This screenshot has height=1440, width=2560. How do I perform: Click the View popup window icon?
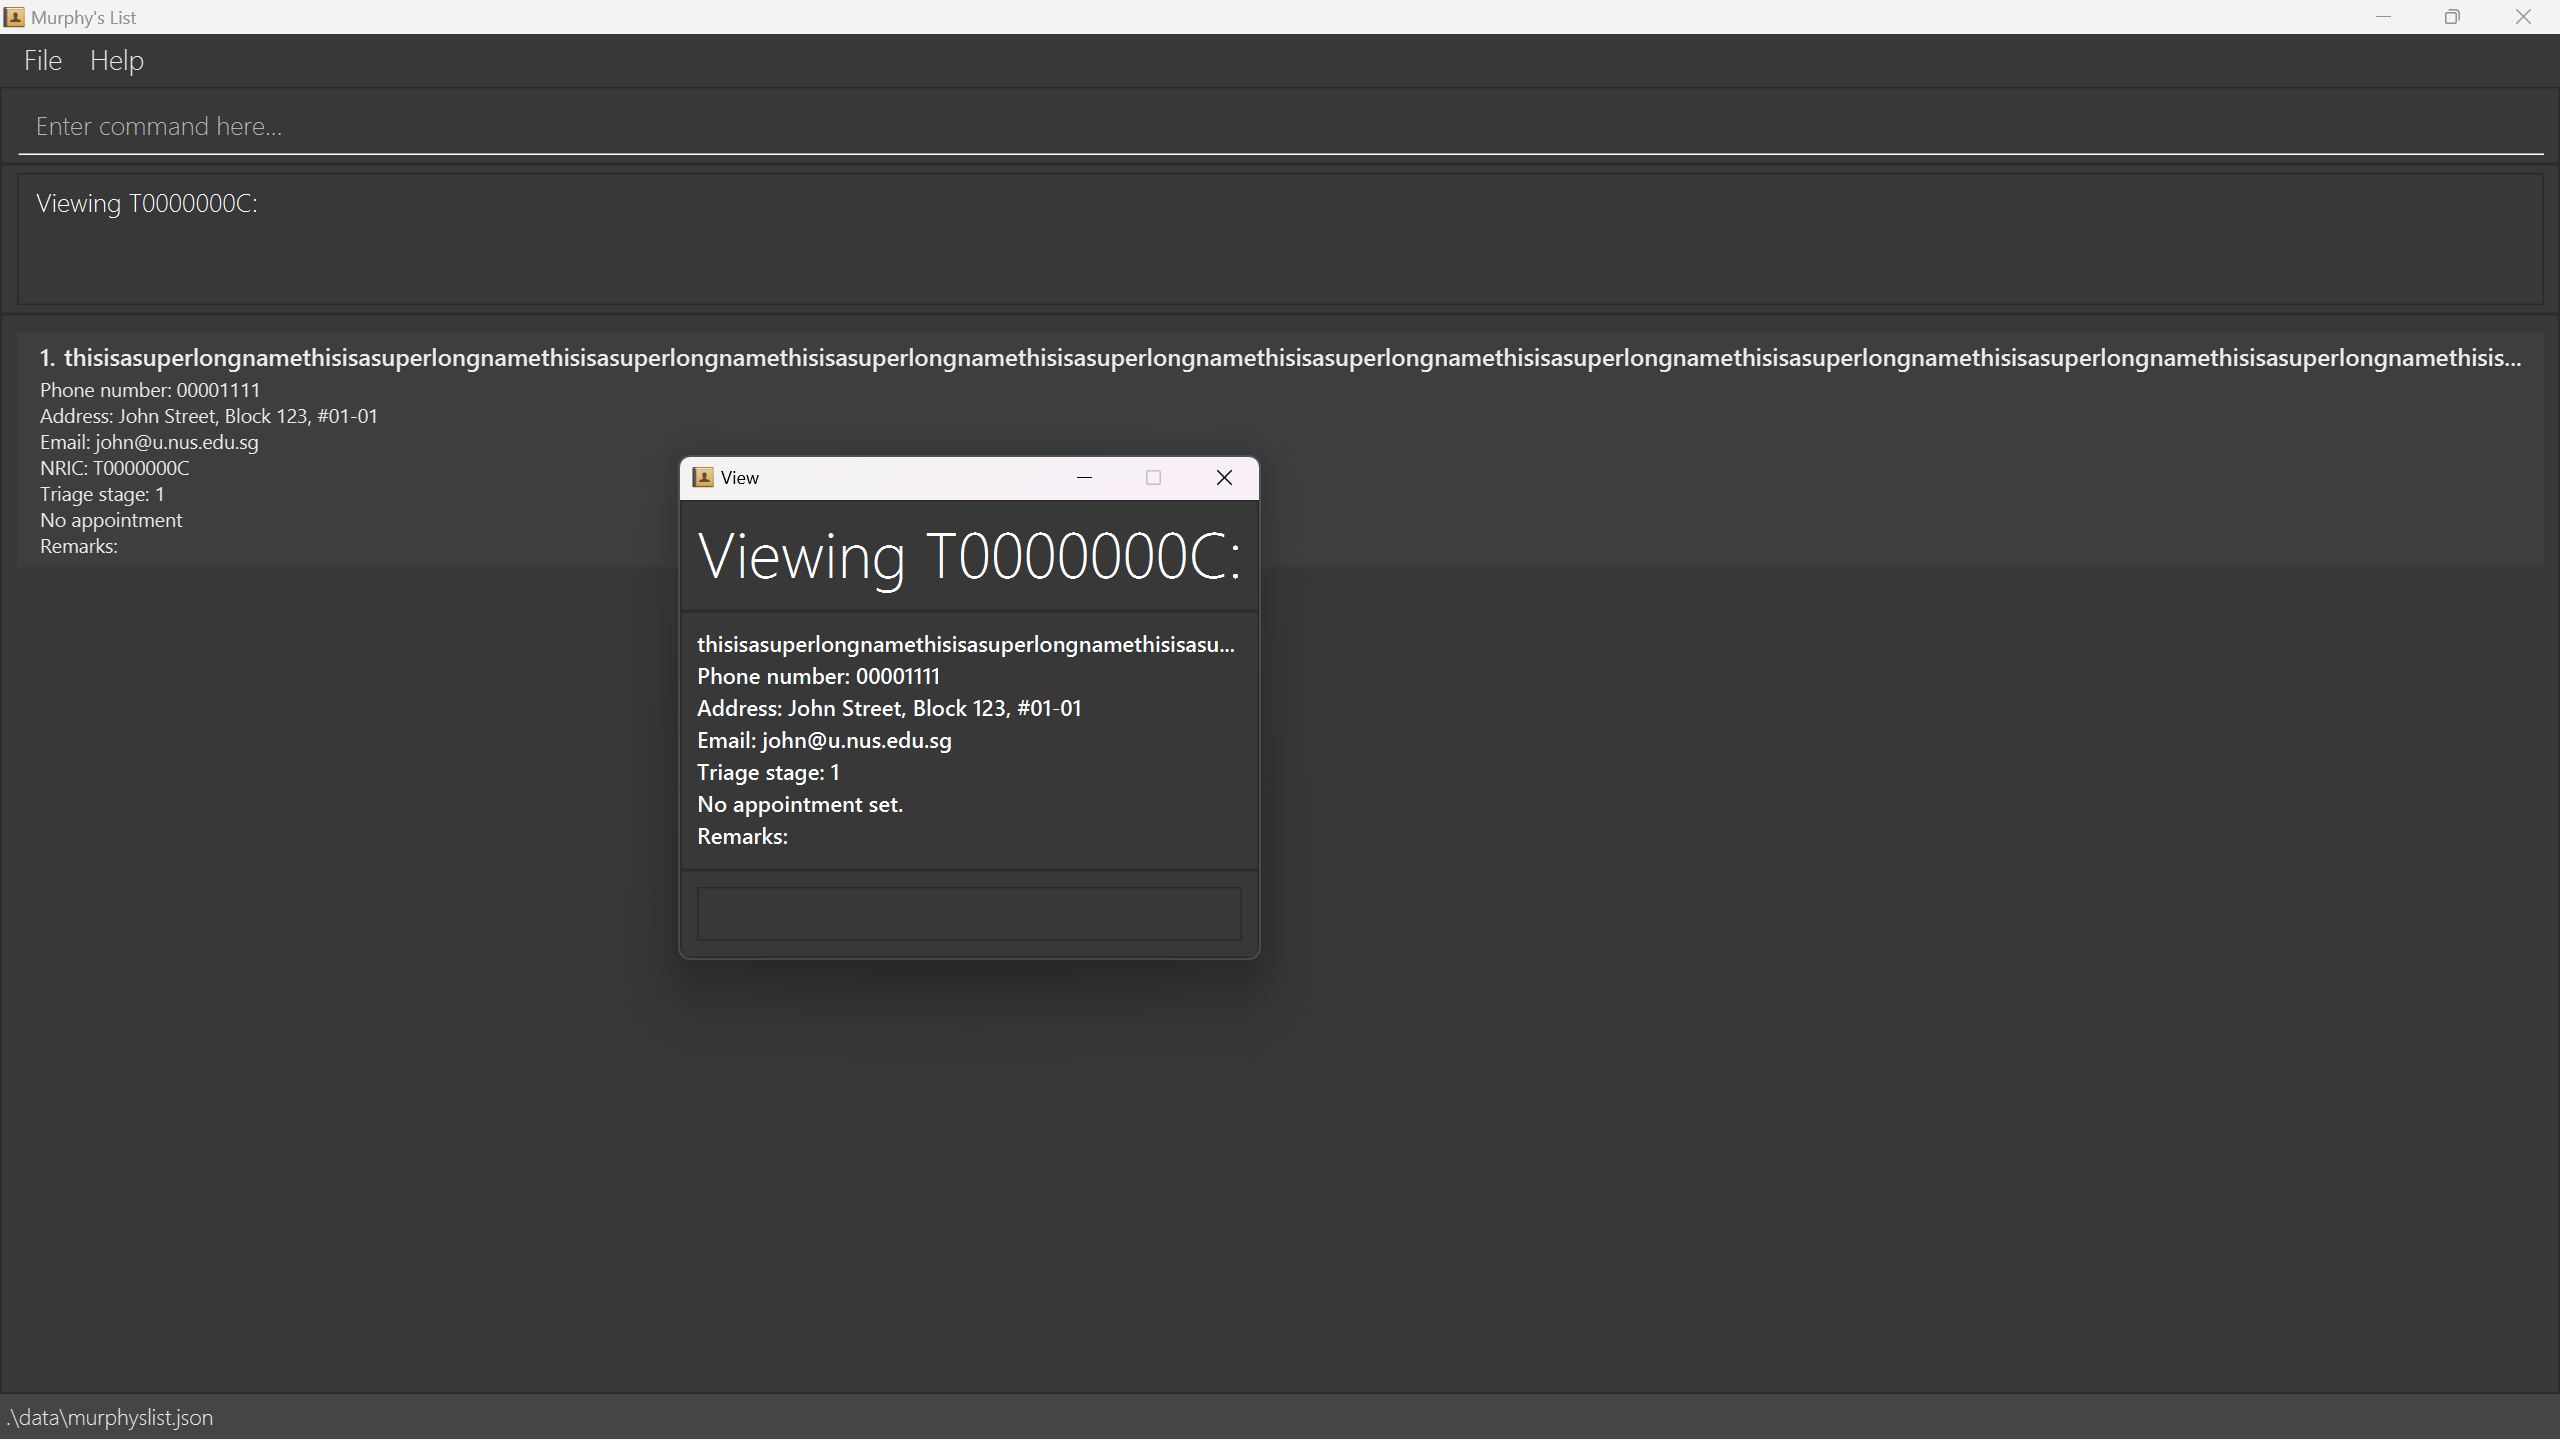pos(703,478)
